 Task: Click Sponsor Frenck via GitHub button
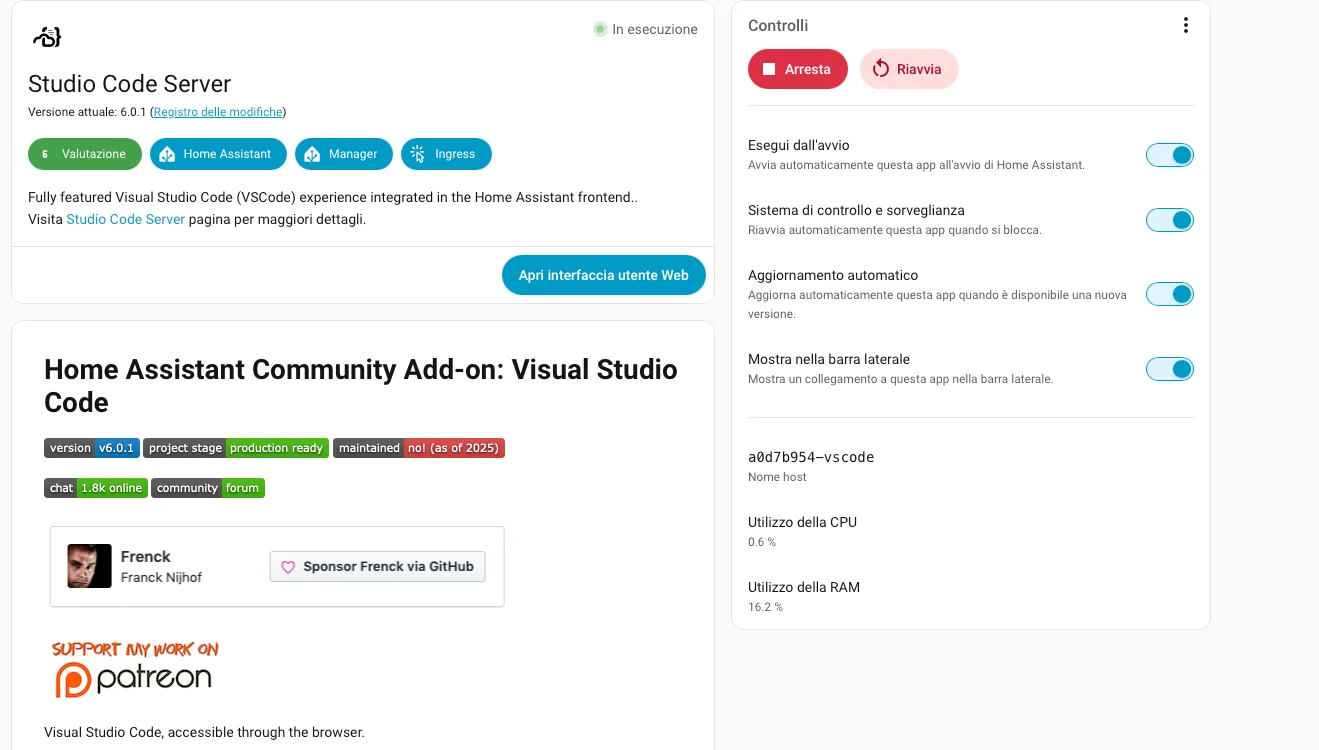coord(378,566)
